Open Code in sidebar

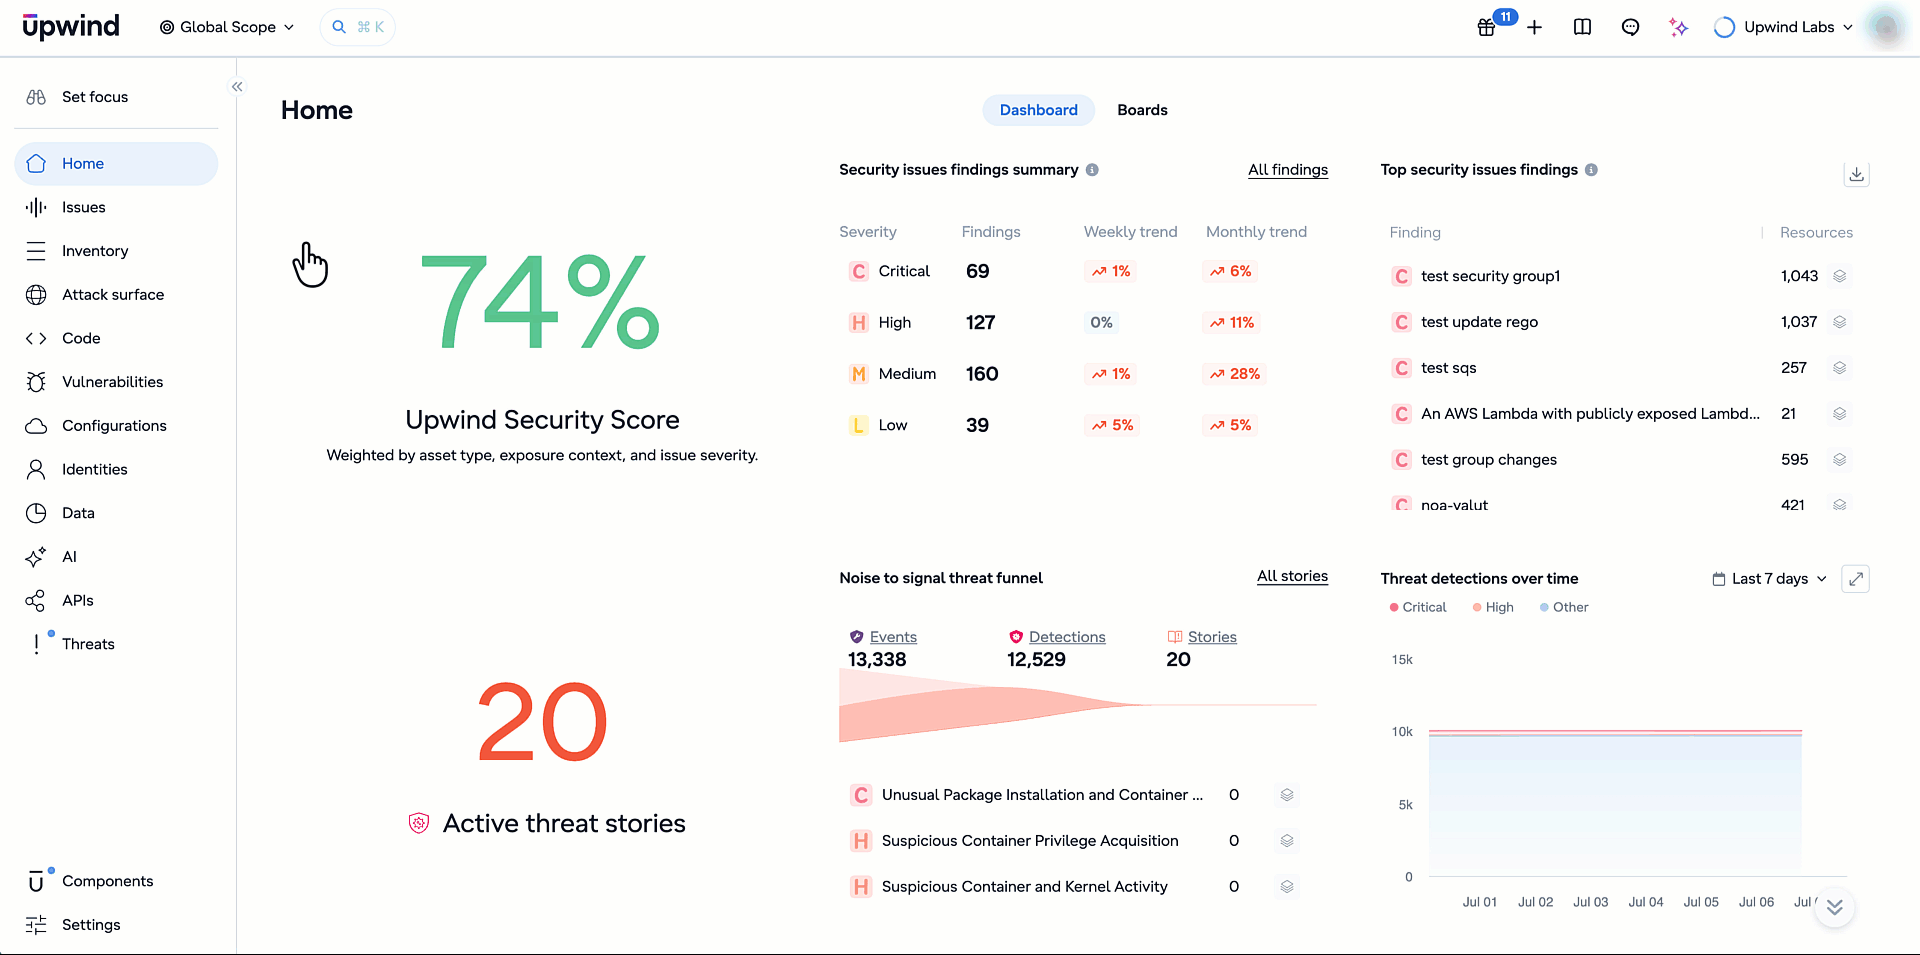117,338
